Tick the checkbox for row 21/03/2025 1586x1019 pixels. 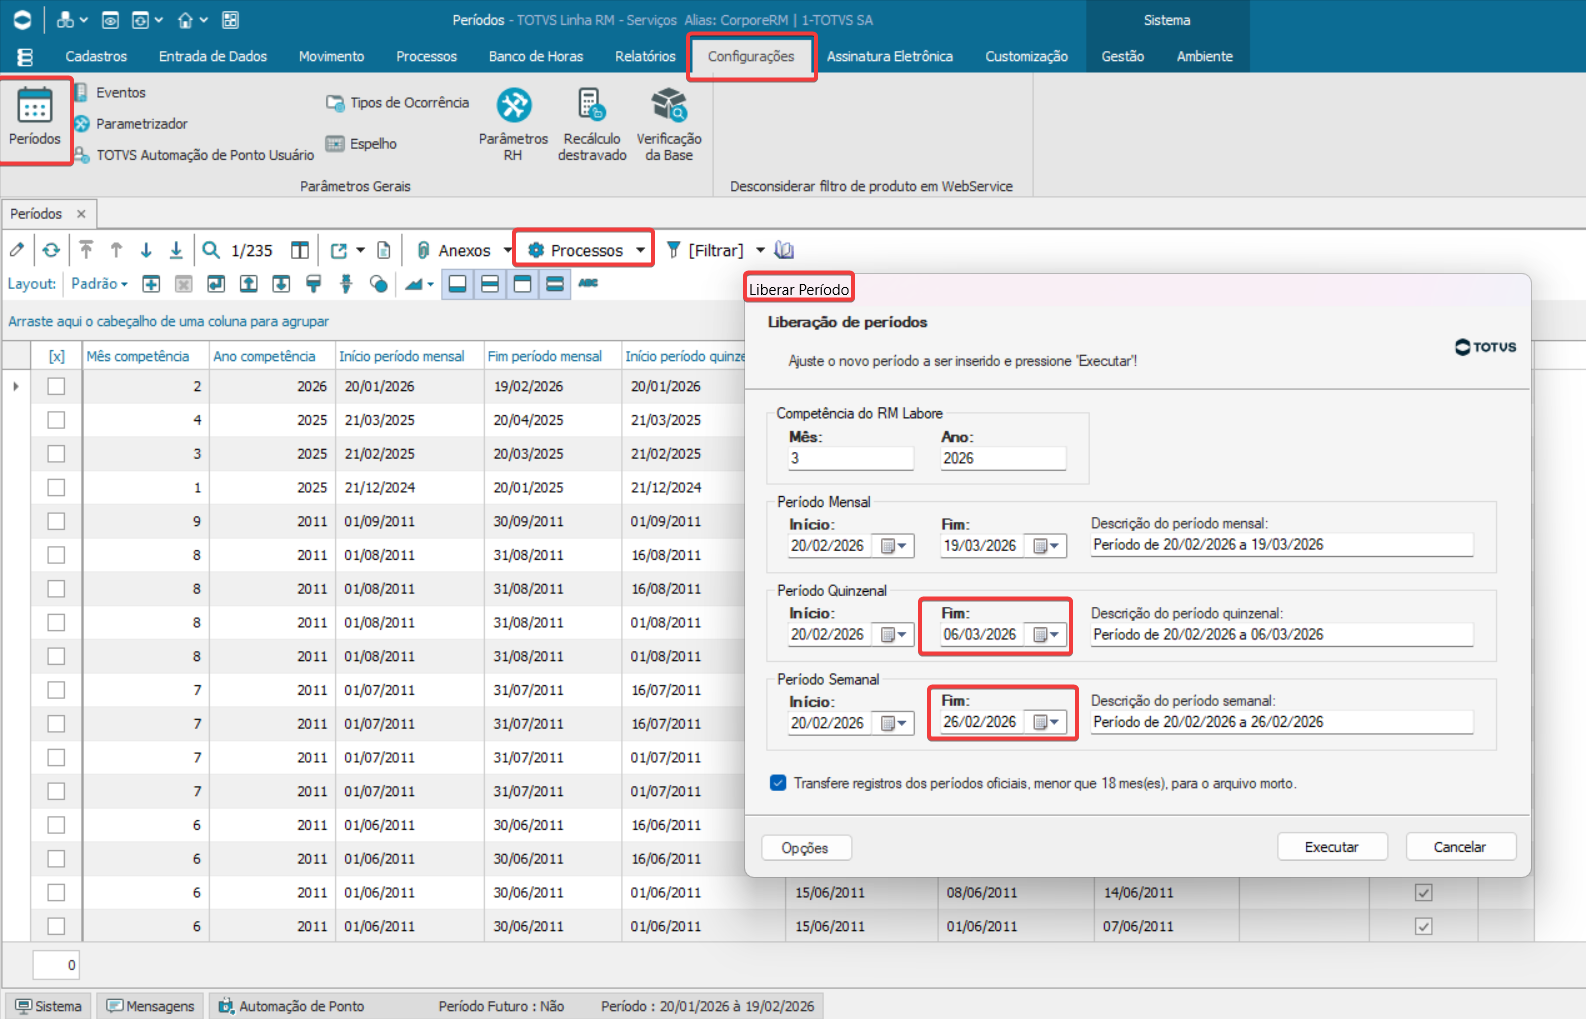coord(56,420)
